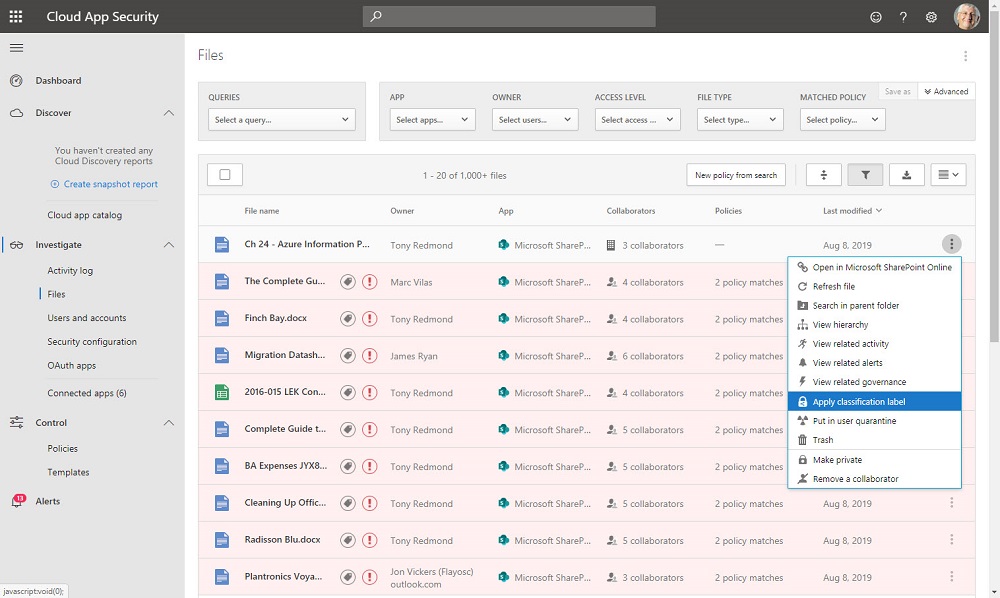Open the File Type dropdown
This screenshot has width=1000, height=598.
[740, 120]
